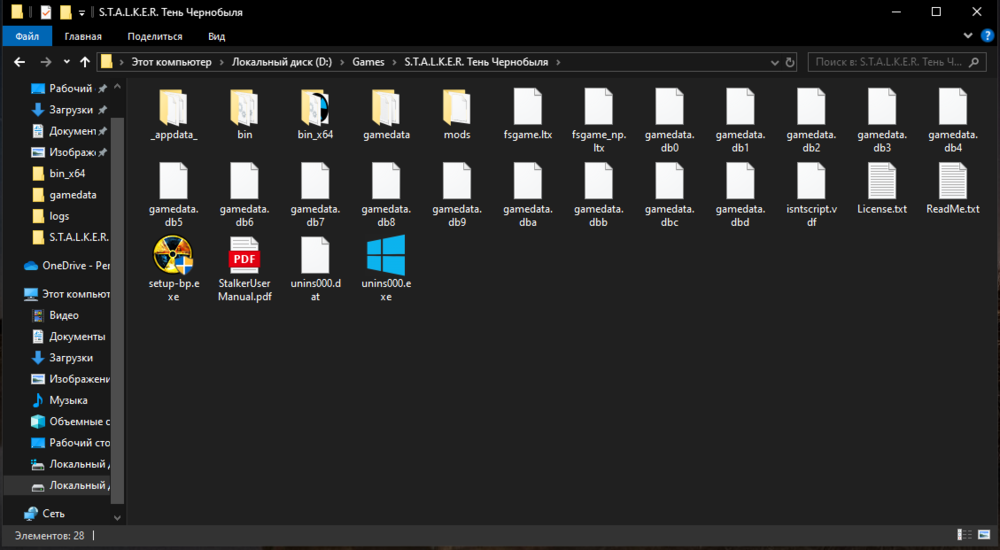This screenshot has height=550, width=1000.
Task: Open the Файл menu tab
Action: (27, 36)
